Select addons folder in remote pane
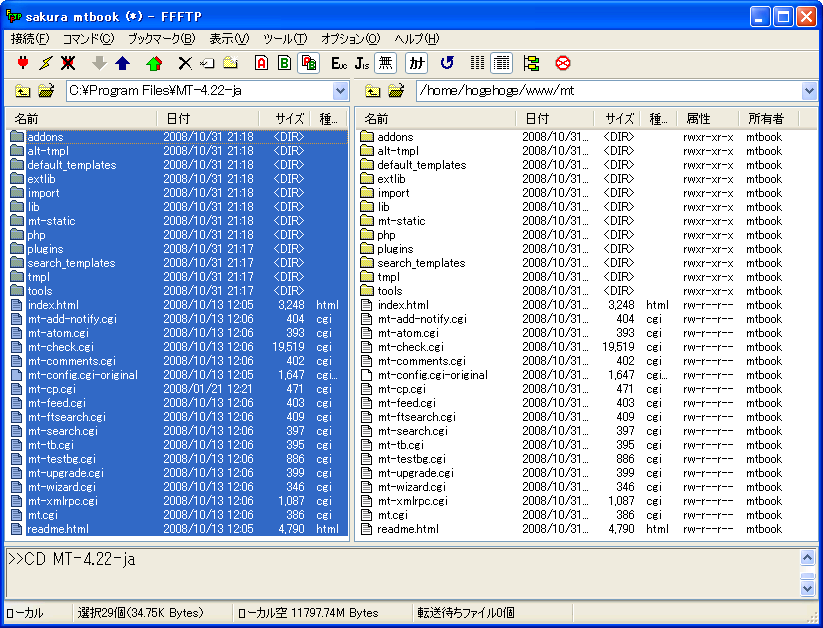823x628 pixels. (395, 137)
